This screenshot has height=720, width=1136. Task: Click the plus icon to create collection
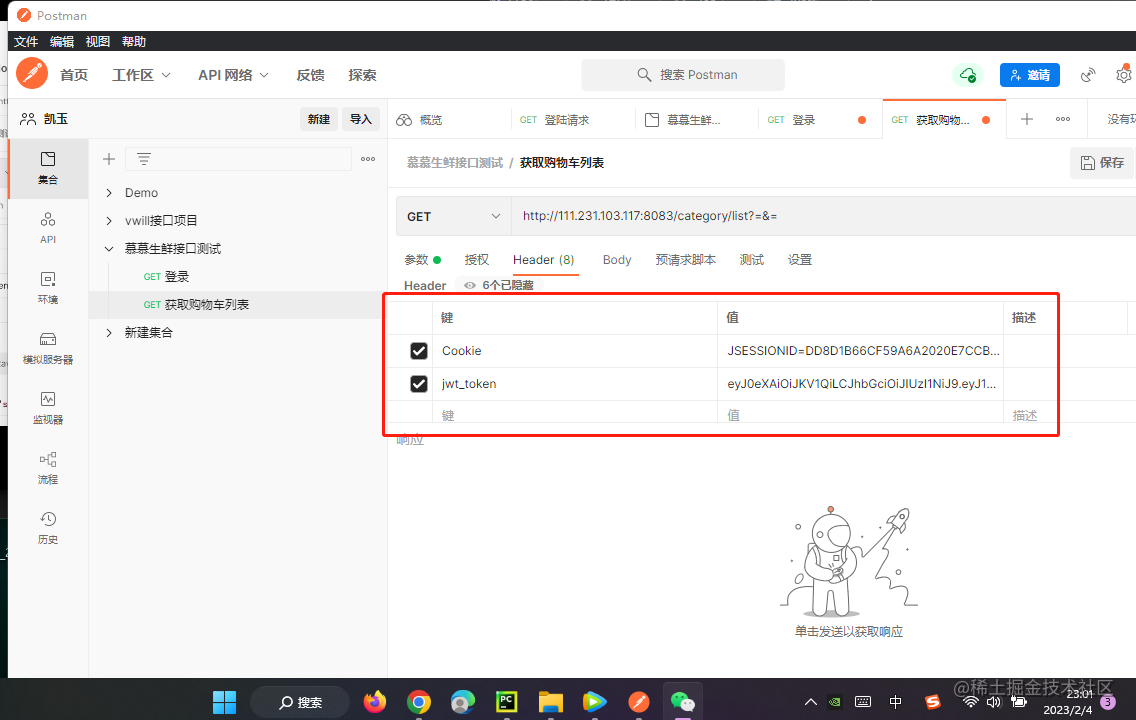109,159
